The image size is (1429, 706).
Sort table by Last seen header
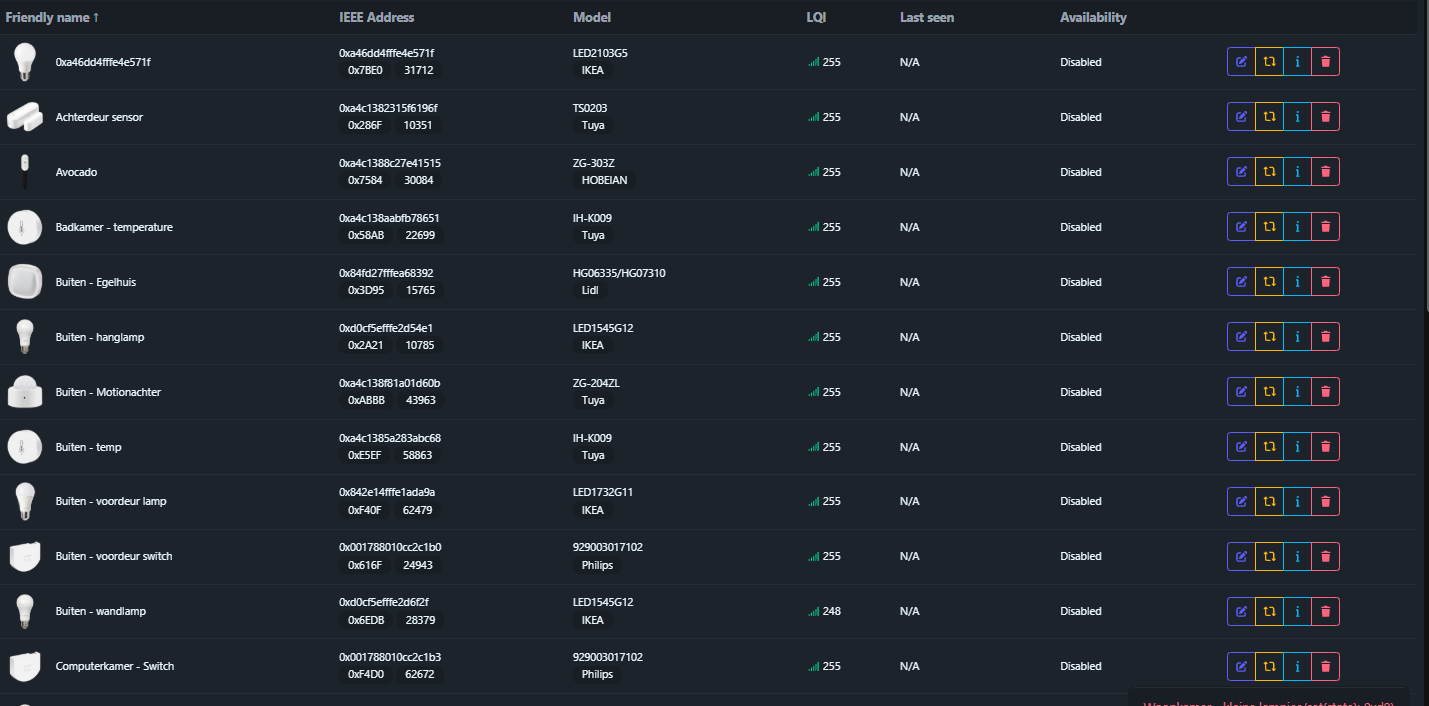(x=926, y=17)
